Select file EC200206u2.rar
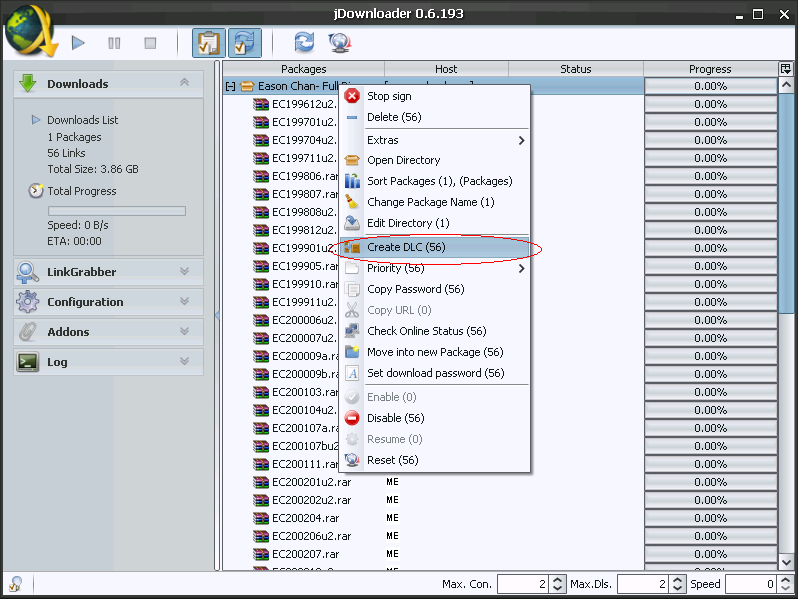Image resolution: width=798 pixels, height=599 pixels. click(x=311, y=536)
